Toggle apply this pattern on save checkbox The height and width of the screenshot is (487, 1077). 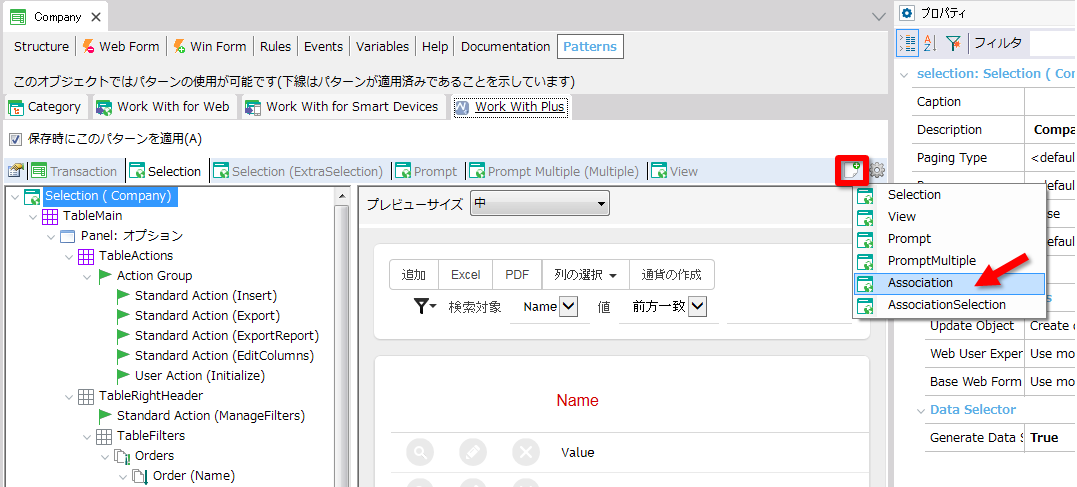[x=15, y=139]
